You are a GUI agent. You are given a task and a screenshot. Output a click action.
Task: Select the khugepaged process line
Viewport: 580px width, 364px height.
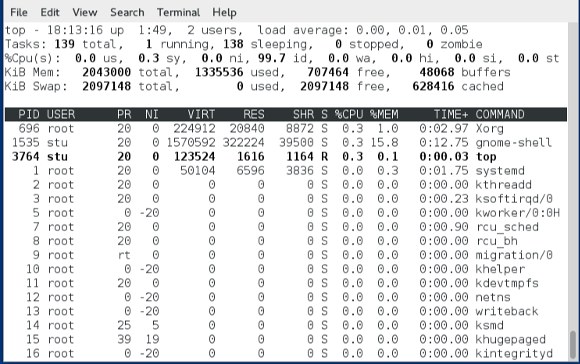click(286, 340)
